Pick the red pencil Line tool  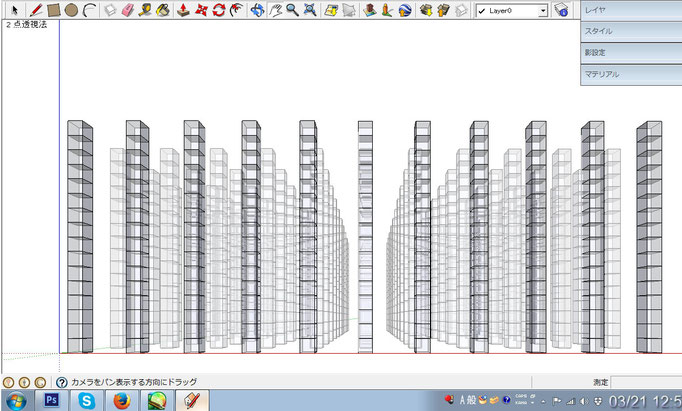tap(36, 10)
